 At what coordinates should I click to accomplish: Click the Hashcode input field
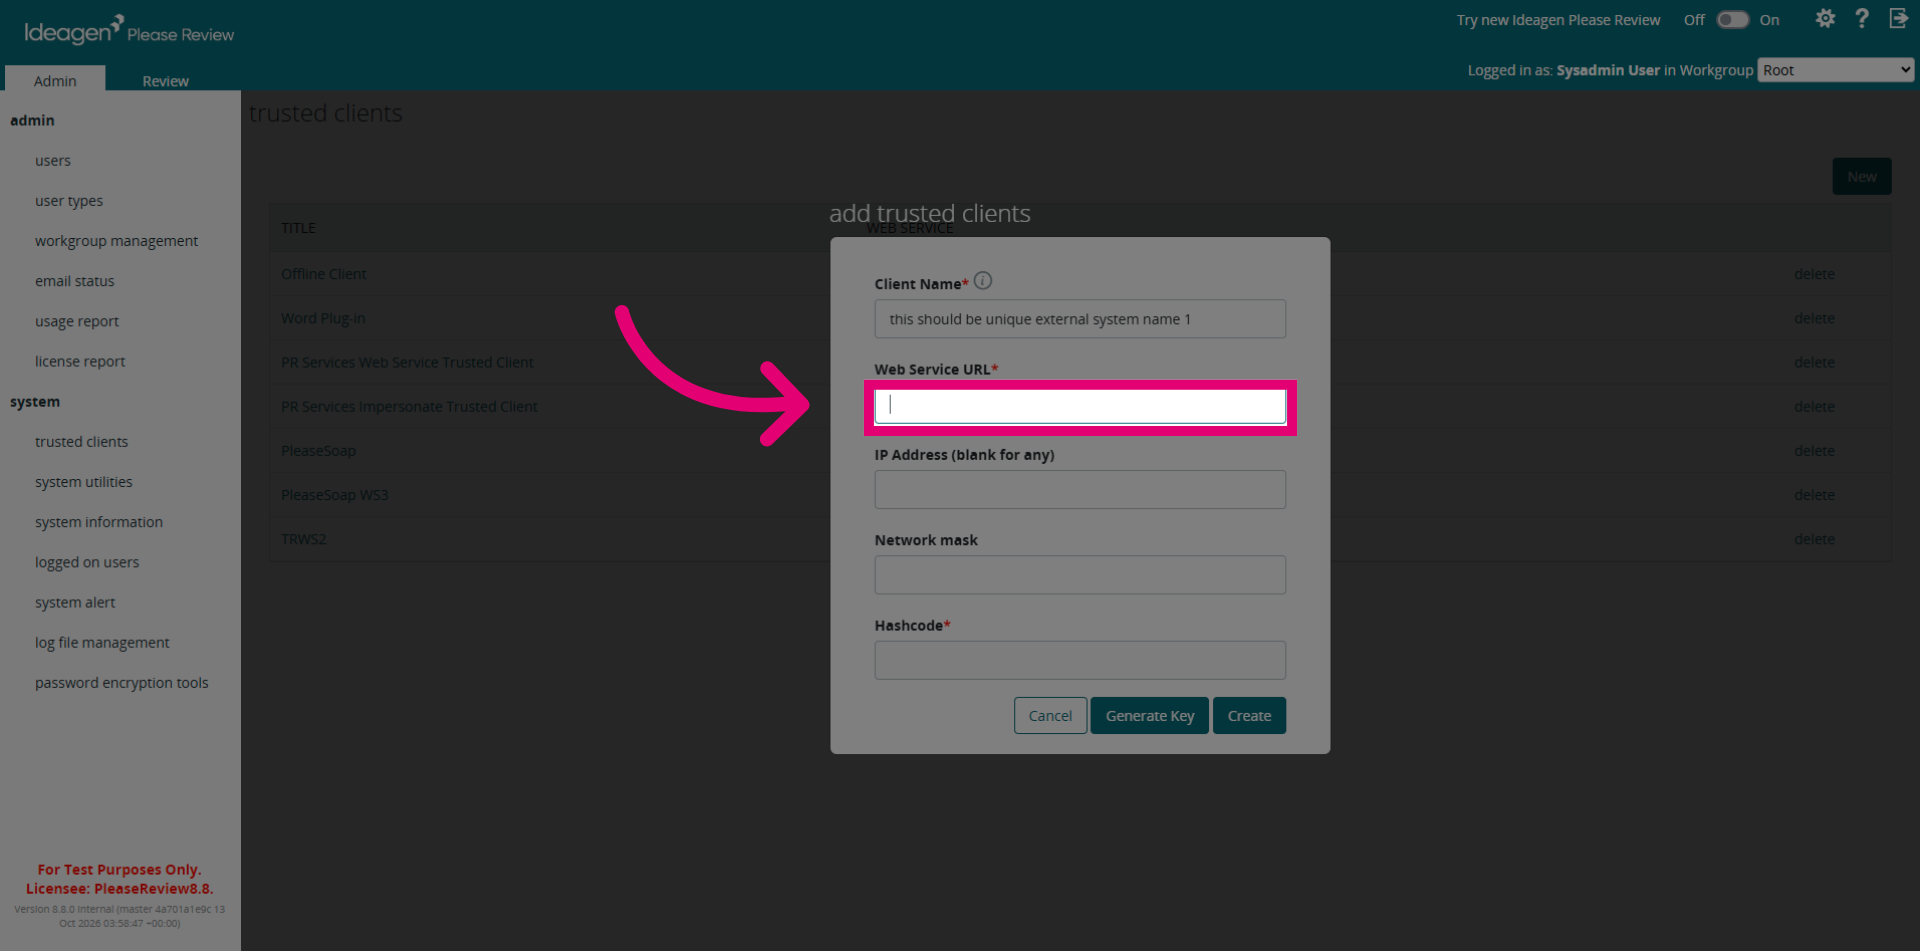(x=1080, y=660)
